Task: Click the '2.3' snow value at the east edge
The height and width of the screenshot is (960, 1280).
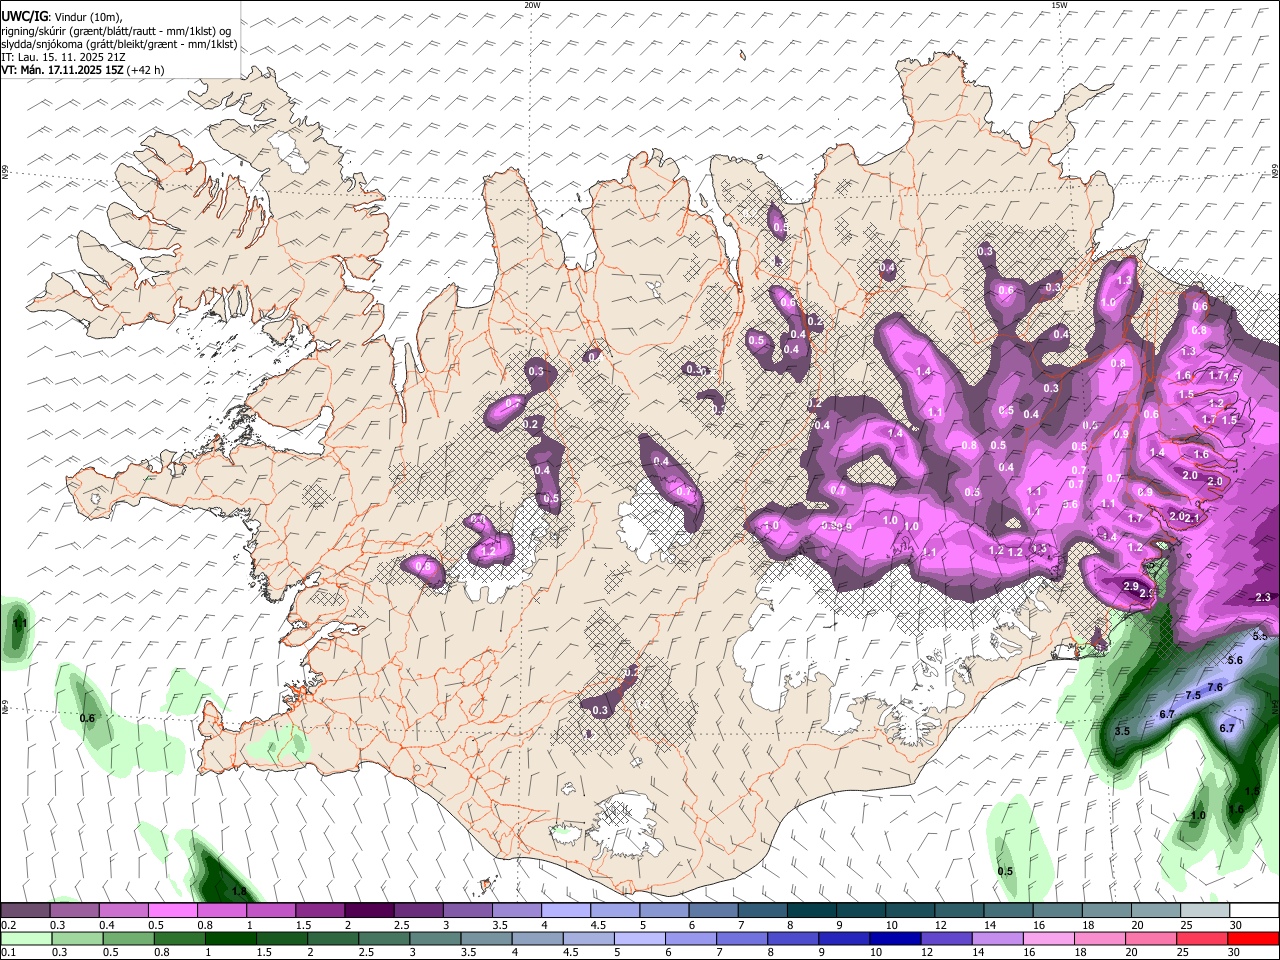Action: click(x=1262, y=597)
